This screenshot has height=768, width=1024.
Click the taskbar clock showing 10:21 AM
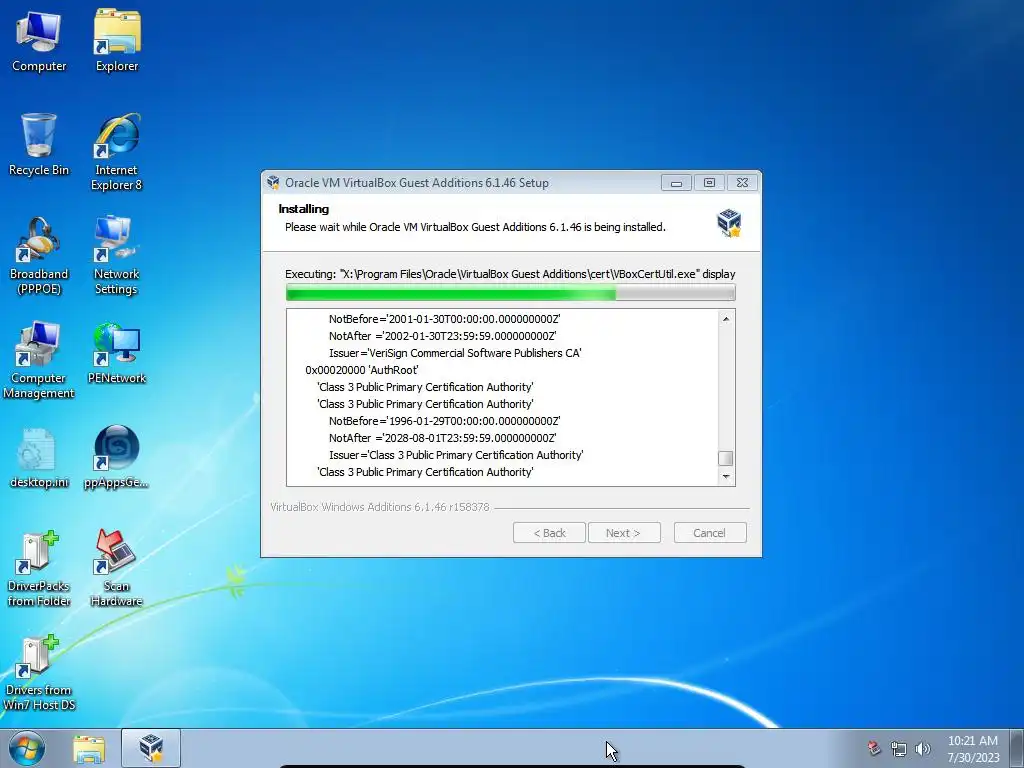coord(973,748)
